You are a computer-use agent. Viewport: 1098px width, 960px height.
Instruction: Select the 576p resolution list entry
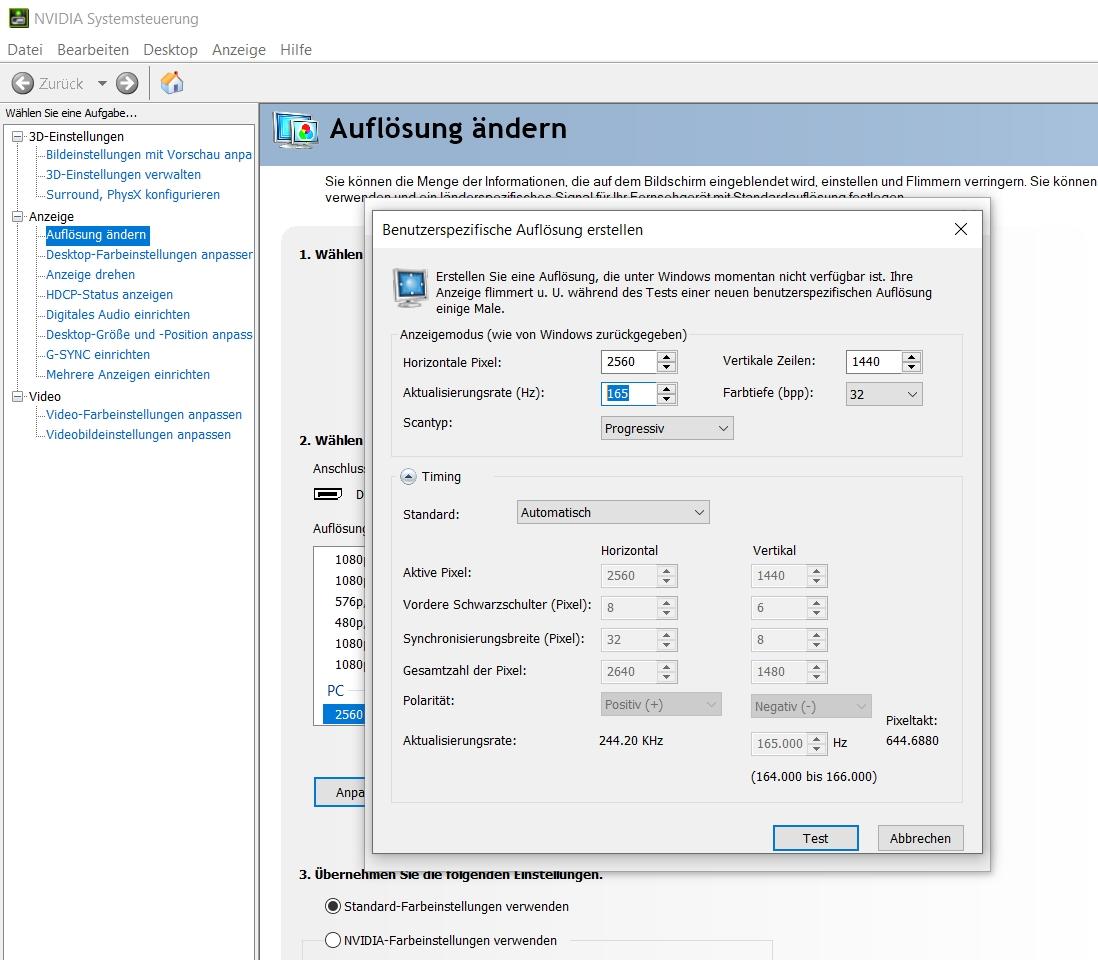(x=349, y=601)
